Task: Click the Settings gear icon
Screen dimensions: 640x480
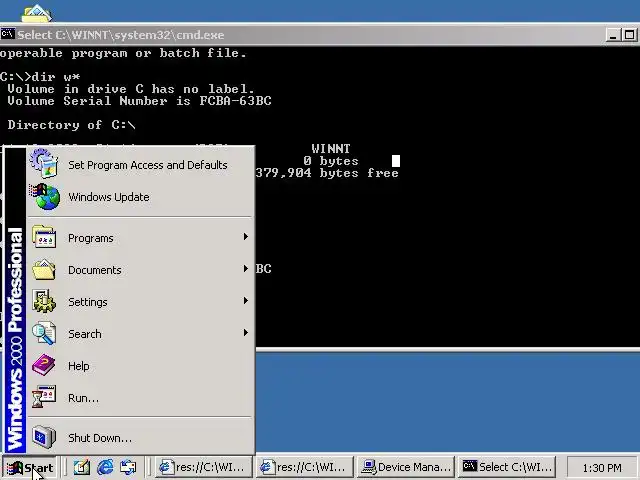Action: coord(44,301)
